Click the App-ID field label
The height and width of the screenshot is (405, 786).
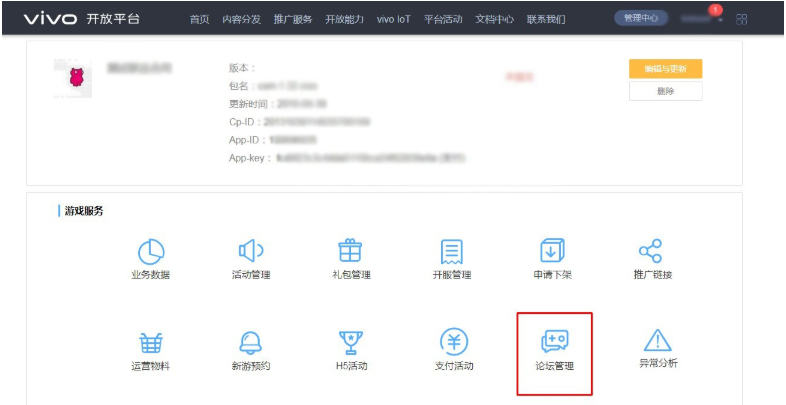[246, 140]
